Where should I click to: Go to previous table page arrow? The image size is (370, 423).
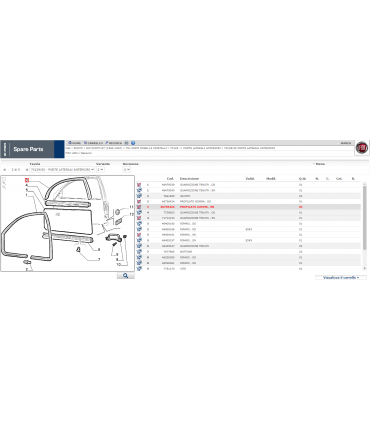(5, 170)
